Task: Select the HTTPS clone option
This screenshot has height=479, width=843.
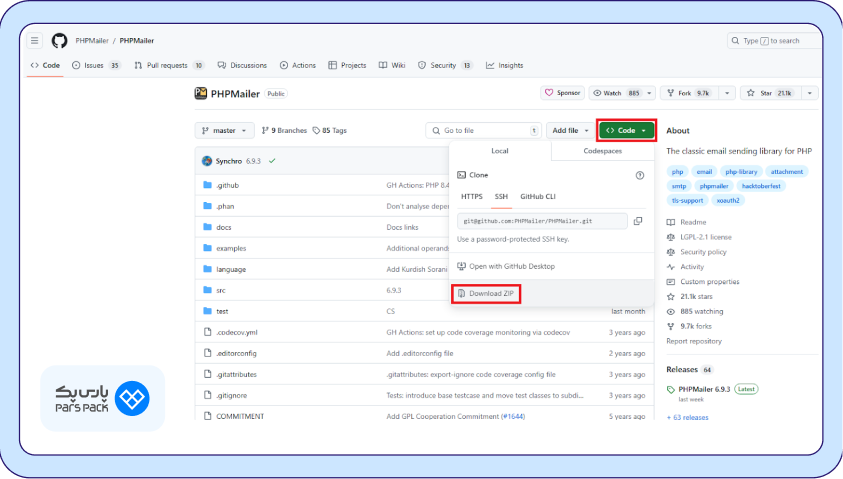Action: pos(471,197)
